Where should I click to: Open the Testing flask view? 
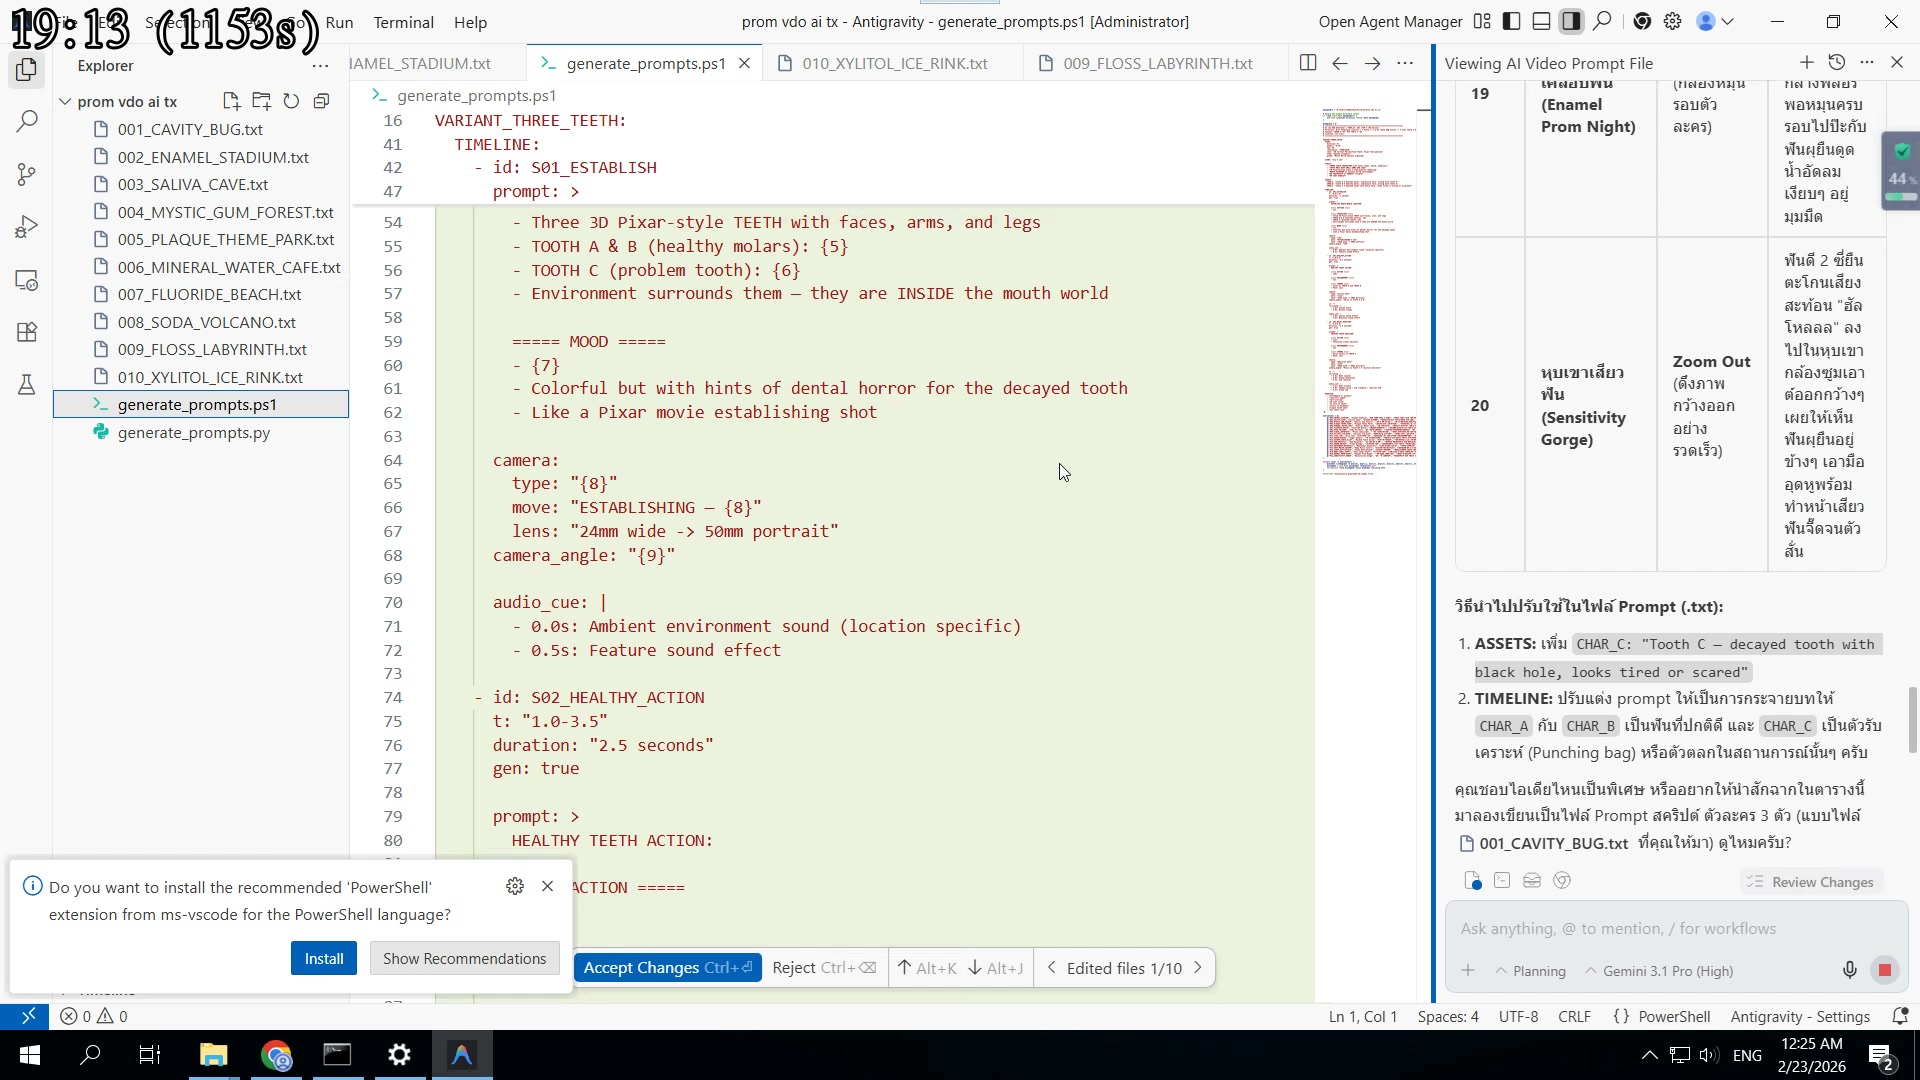[26, 384]
